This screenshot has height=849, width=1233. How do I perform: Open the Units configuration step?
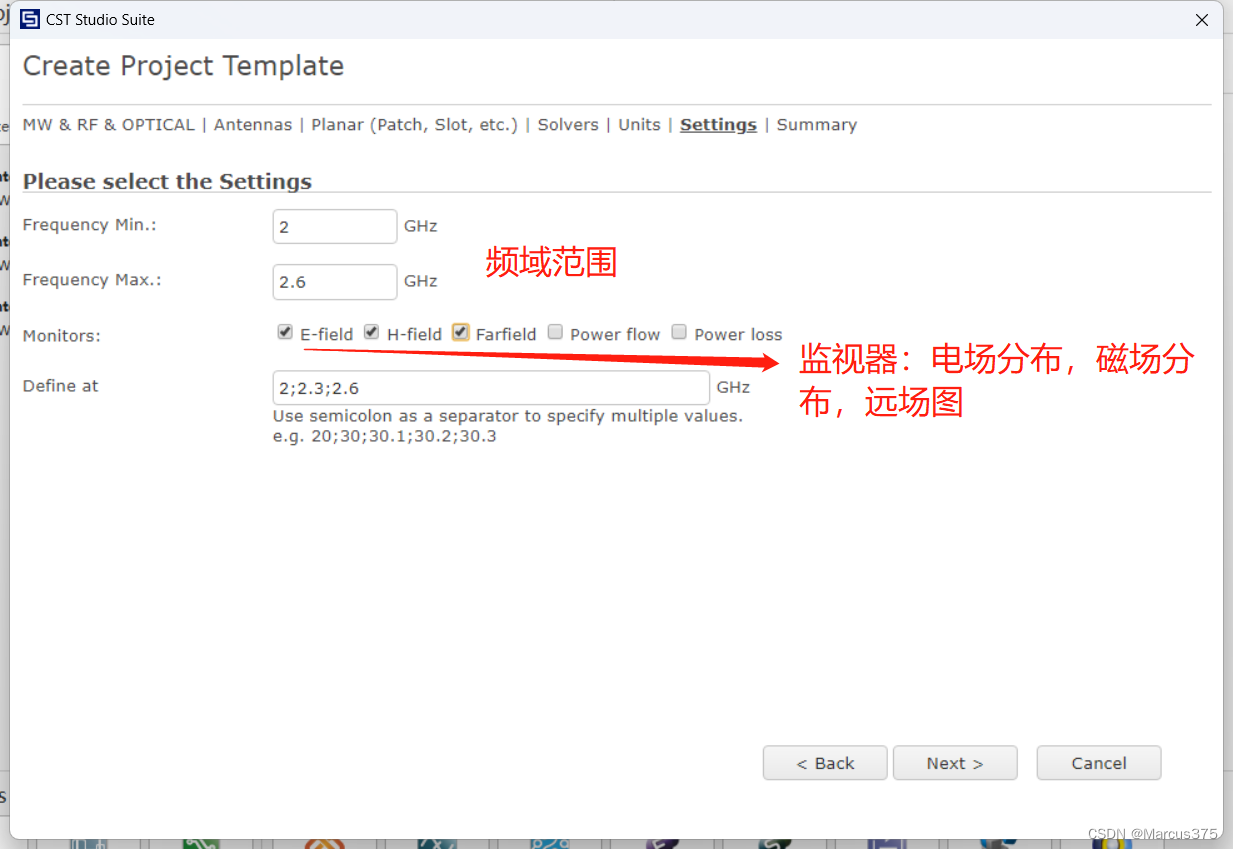(639, 124)
